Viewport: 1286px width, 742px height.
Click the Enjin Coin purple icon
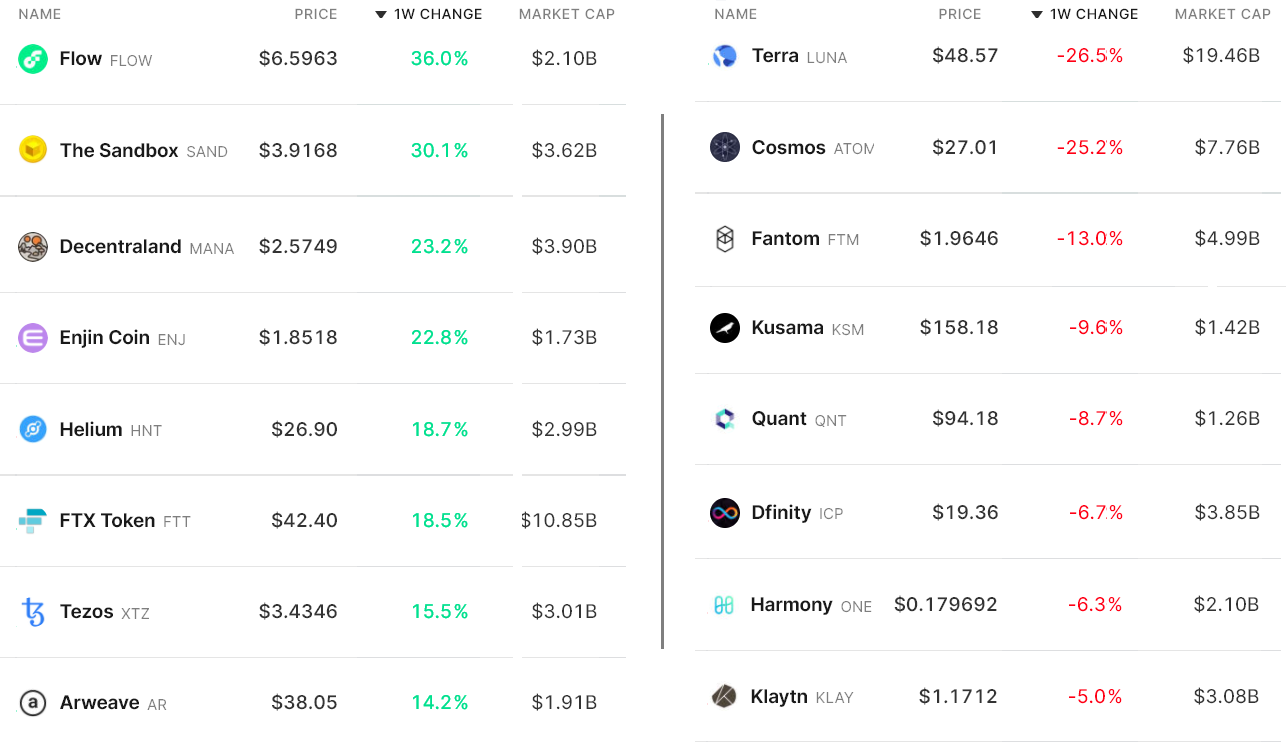(x=33, y=338)
